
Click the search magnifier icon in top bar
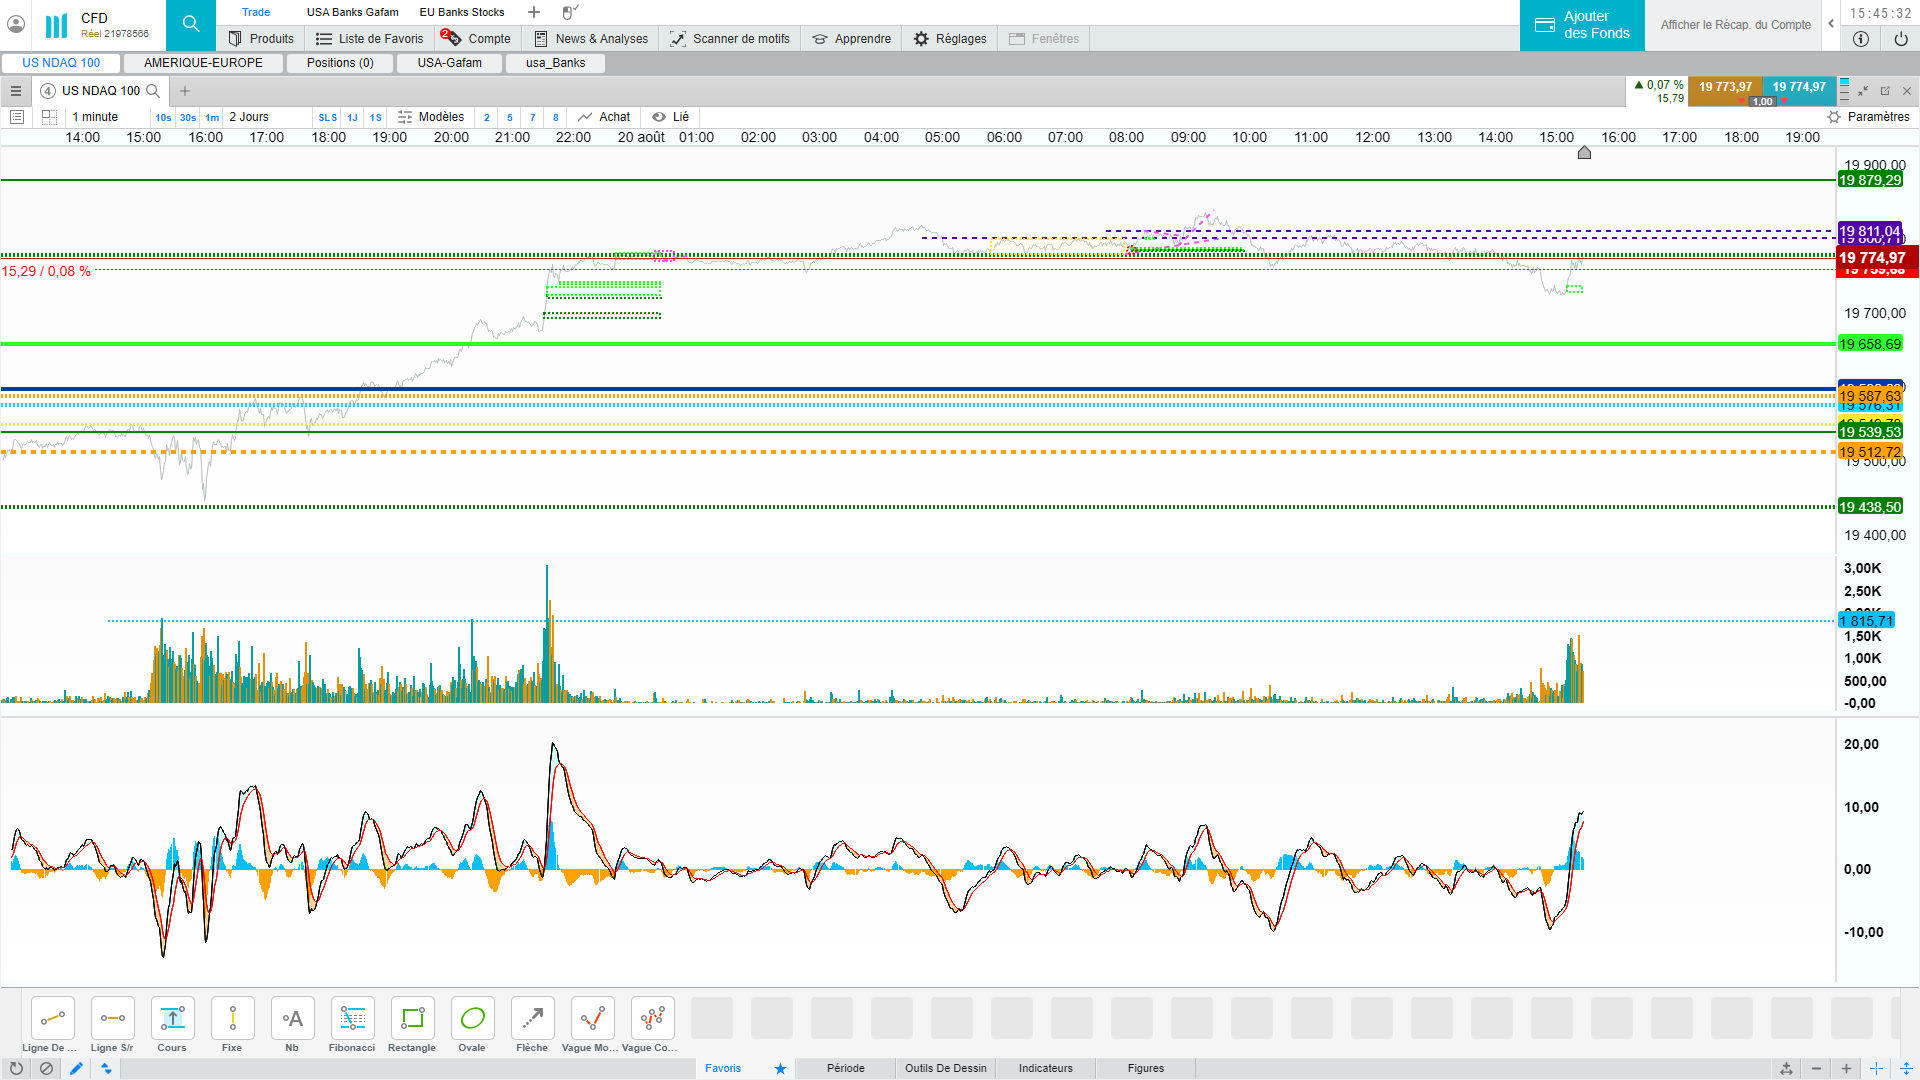[x=191, y=25]
